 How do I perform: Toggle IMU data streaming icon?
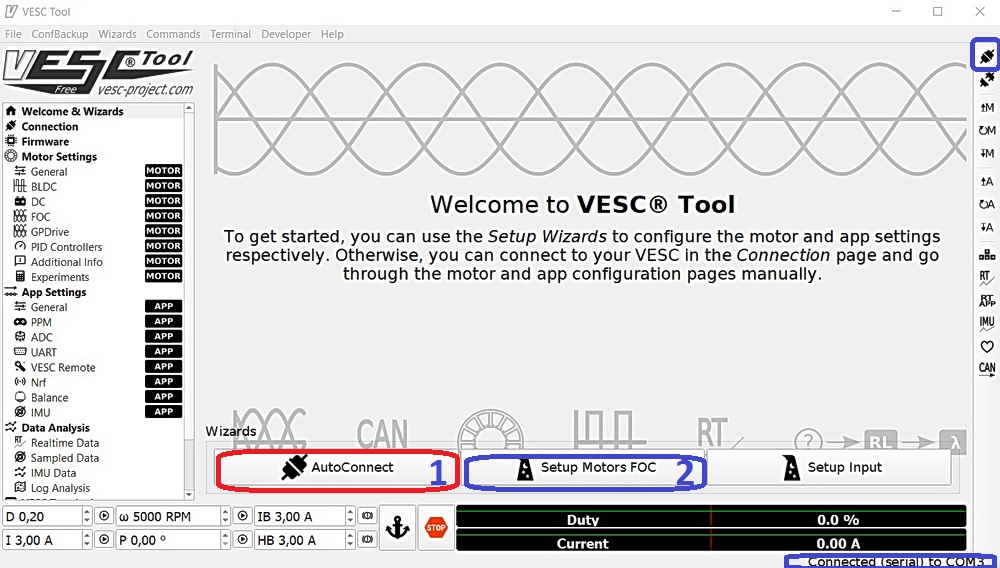(x=987, y=323)
